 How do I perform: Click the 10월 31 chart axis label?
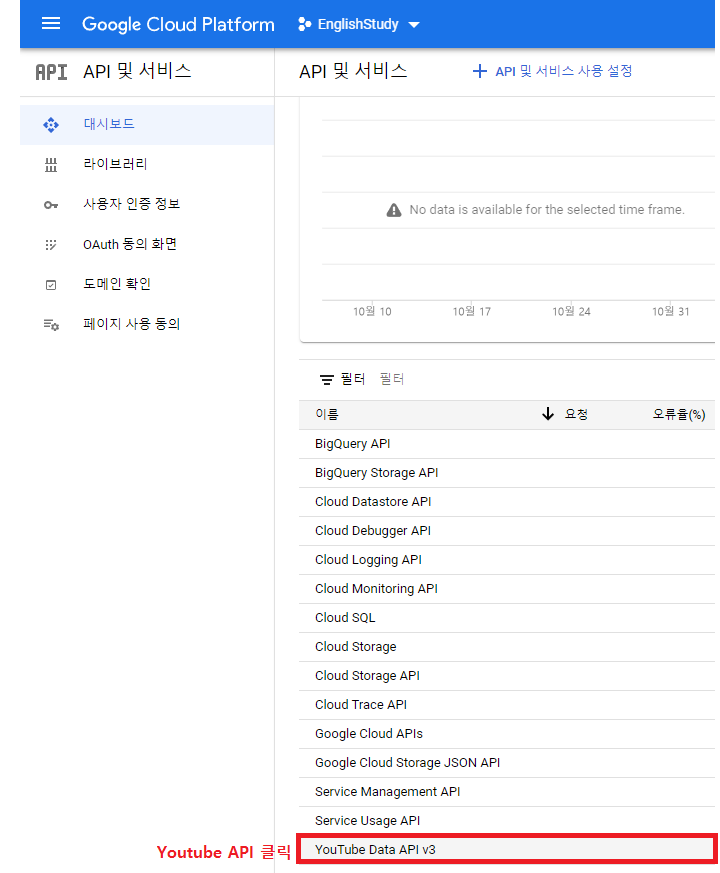(671, 311)
